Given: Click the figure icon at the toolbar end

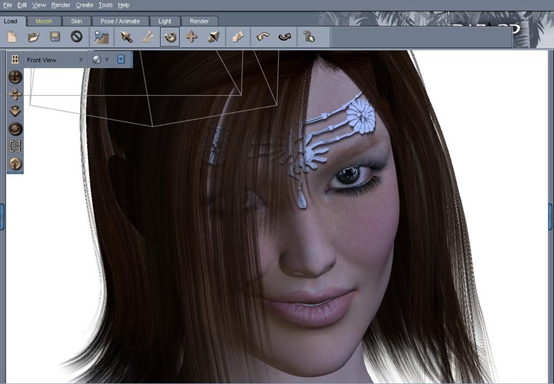Looking at the screenshot, I should [x=309, y=37].
